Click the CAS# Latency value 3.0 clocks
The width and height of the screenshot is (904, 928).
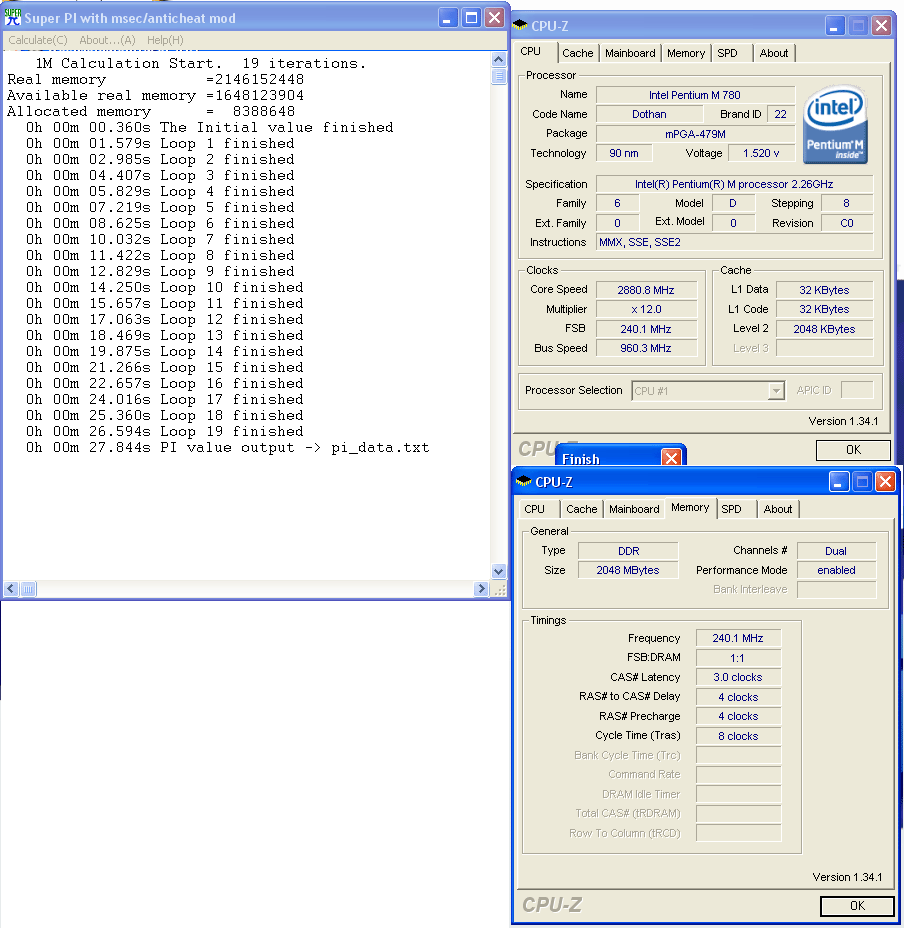[738, 677]
